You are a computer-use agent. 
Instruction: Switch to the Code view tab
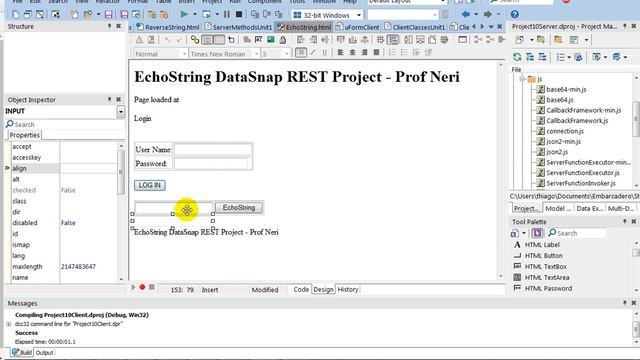pos(301,289)
